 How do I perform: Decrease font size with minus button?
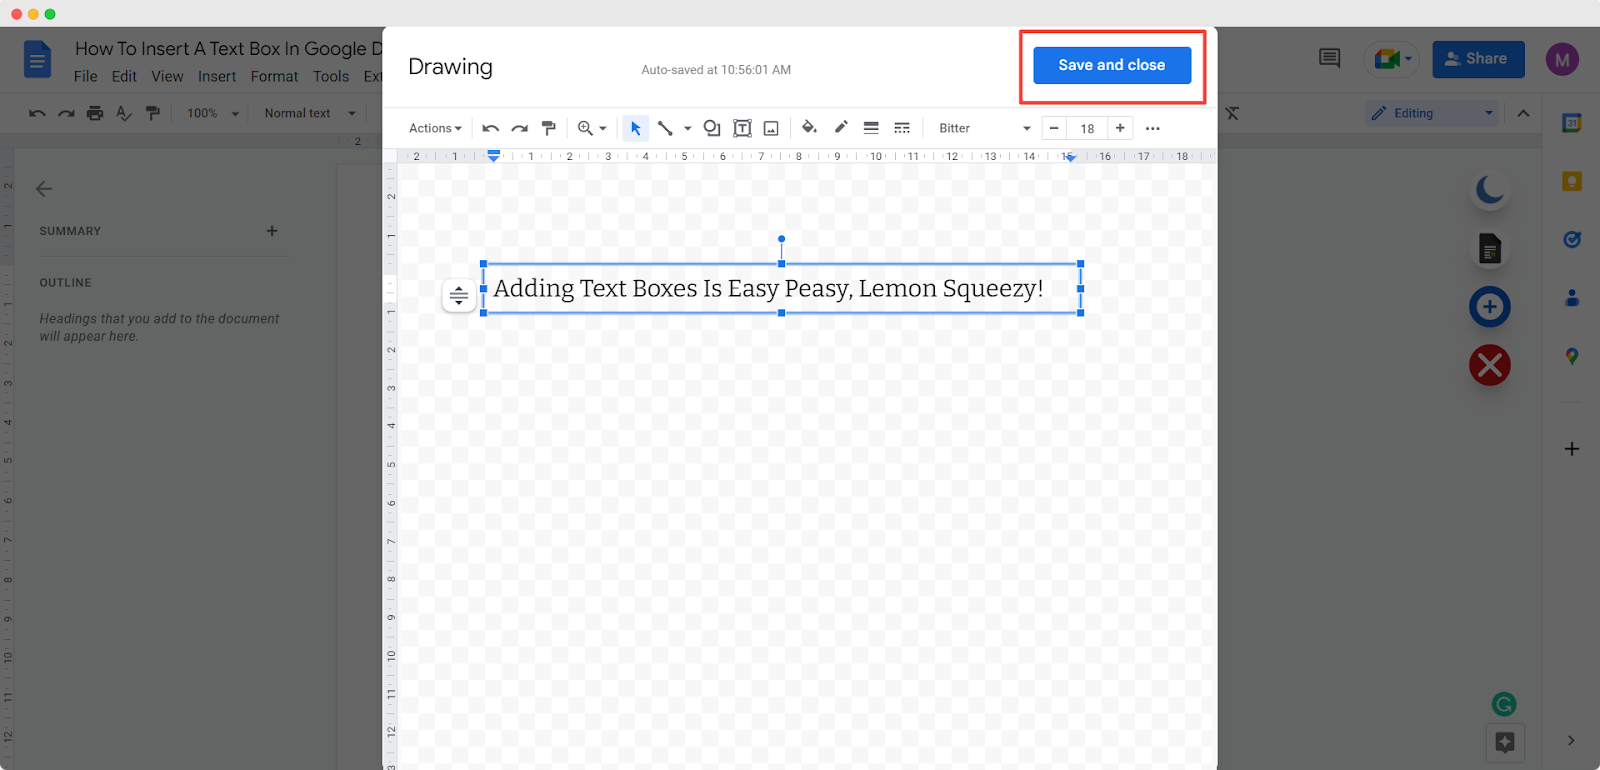click(x=1054, y=128)
